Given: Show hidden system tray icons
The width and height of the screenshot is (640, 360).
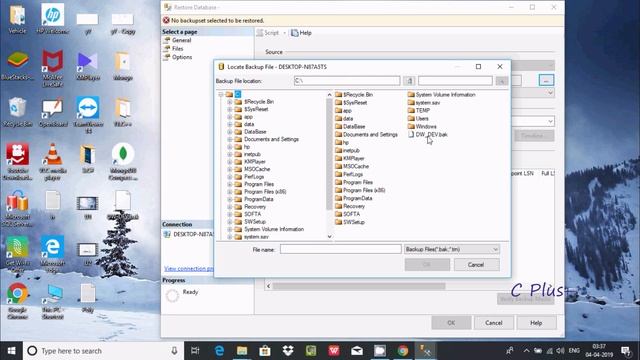Looking at the screenshot, I should tap(526, 351).
